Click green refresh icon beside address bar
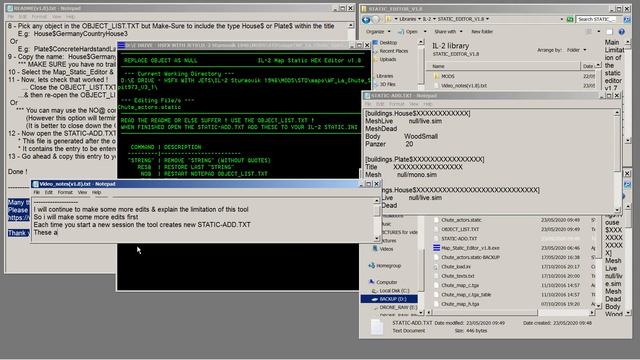 click(x=570, y=19)
